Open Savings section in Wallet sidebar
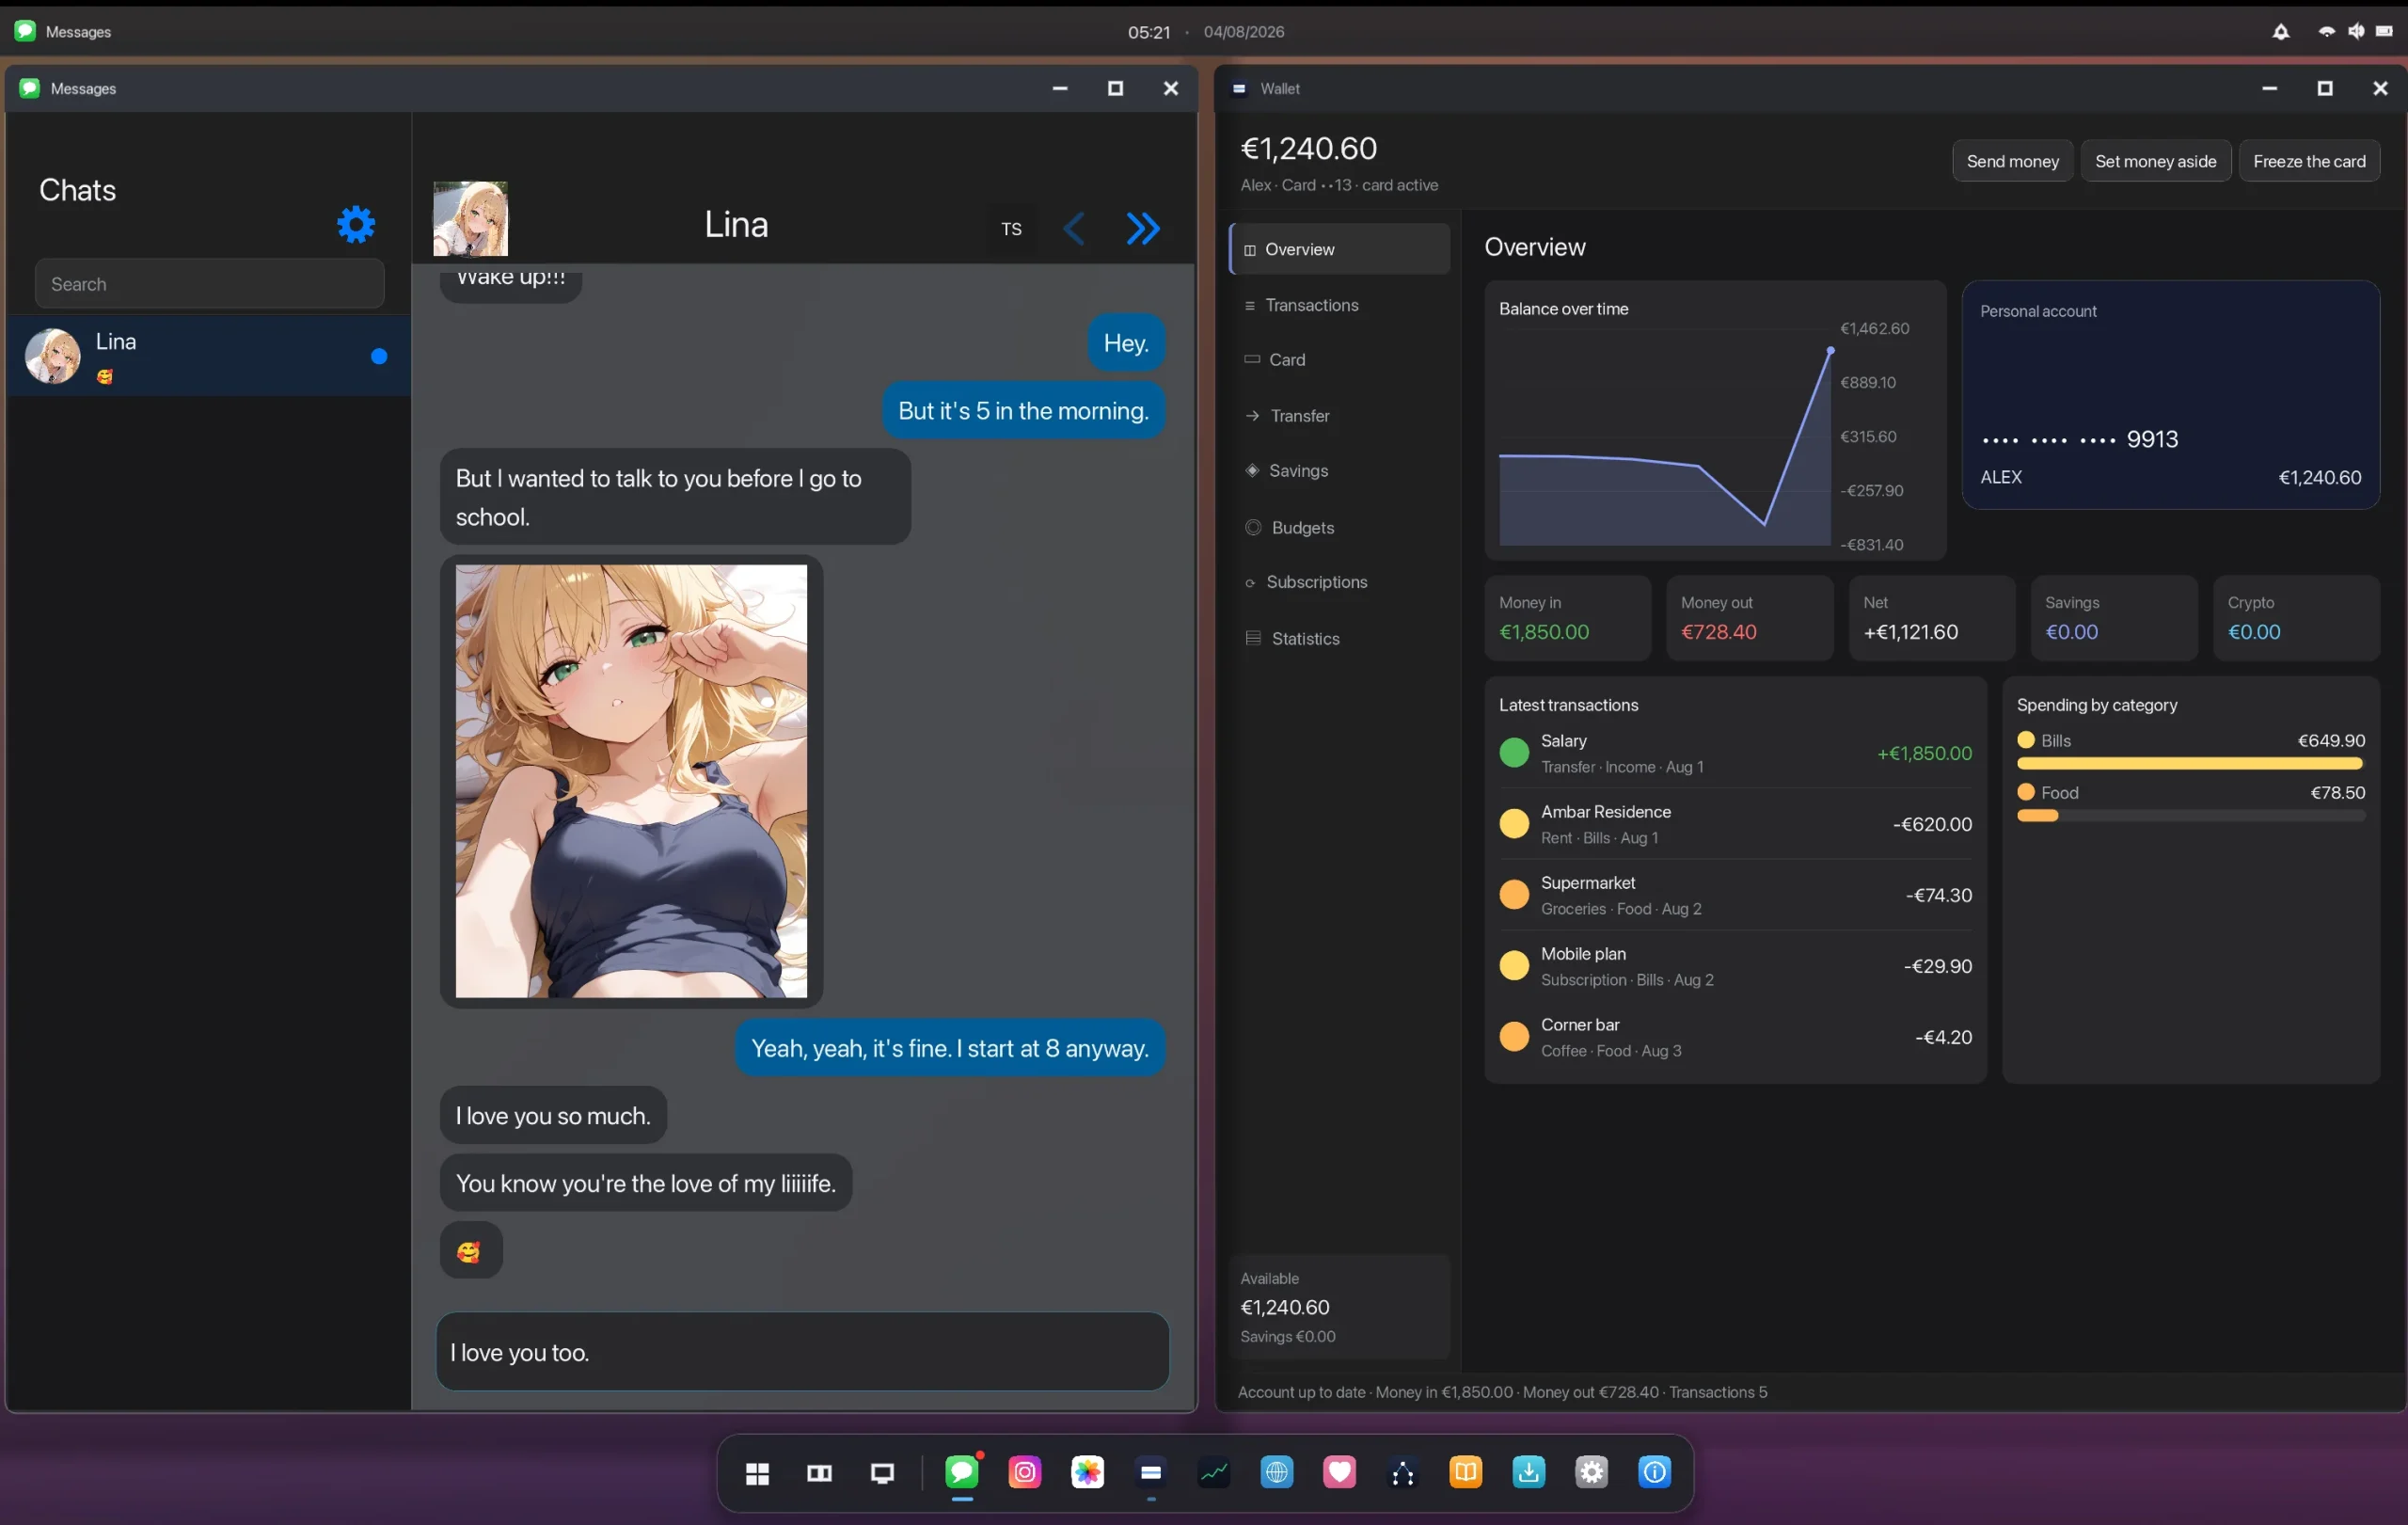The width and height of the screenshot is (2408, 1525). click(1339, 471)
